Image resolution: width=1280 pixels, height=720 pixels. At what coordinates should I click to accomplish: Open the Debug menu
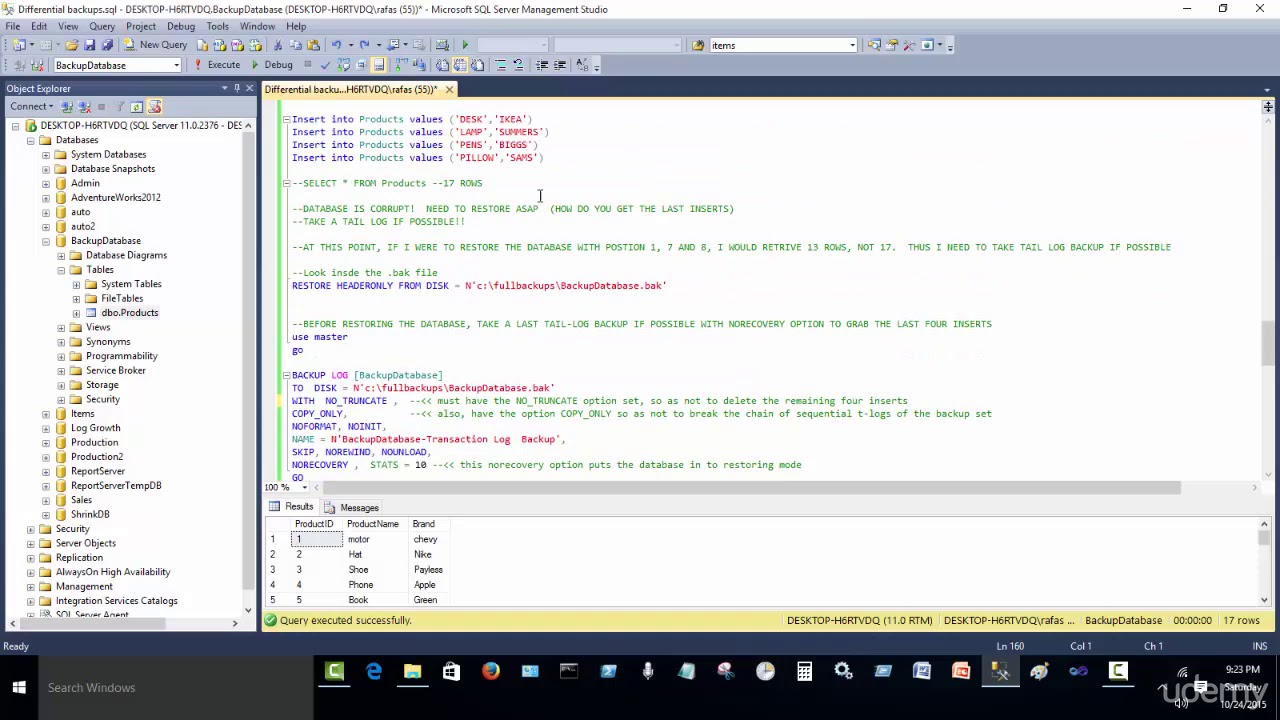(181, 26)
